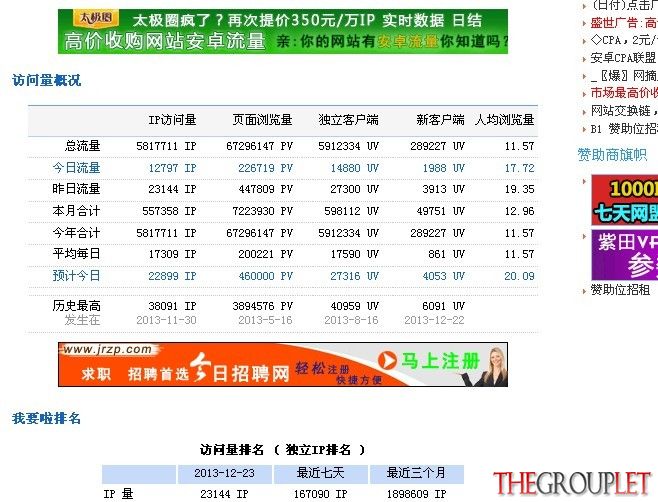Viewport: 658px width, 502px height.
Task: Select the 独立客户端 column header
Action: click(348, 120)
